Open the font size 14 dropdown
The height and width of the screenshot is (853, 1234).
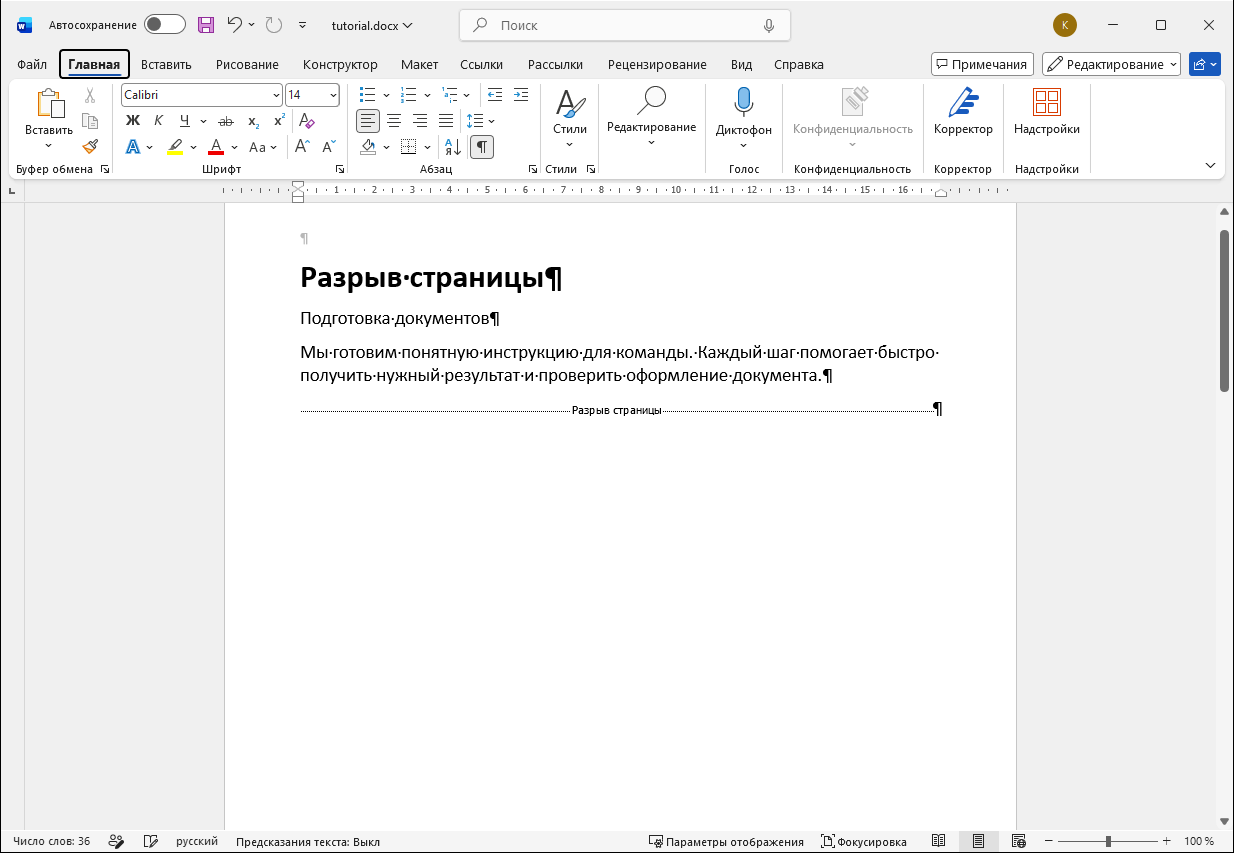[333, 95]
